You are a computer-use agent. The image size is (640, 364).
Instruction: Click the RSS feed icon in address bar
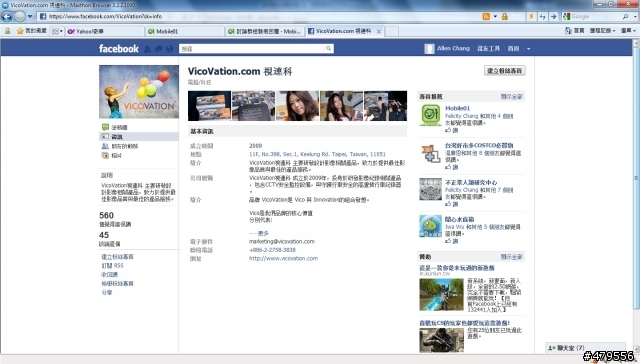pos(486,16)
